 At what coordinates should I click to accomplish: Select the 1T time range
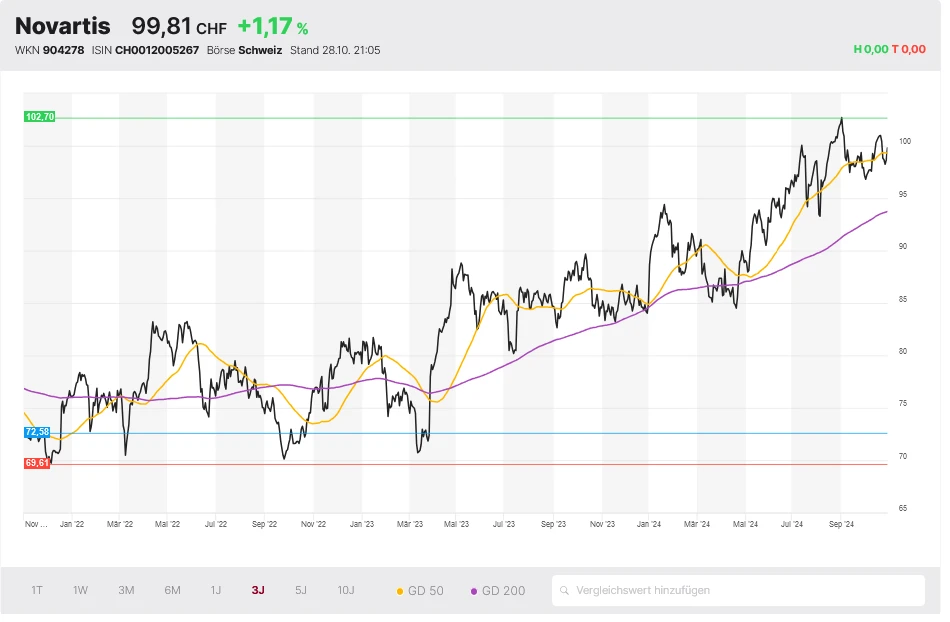37,590
